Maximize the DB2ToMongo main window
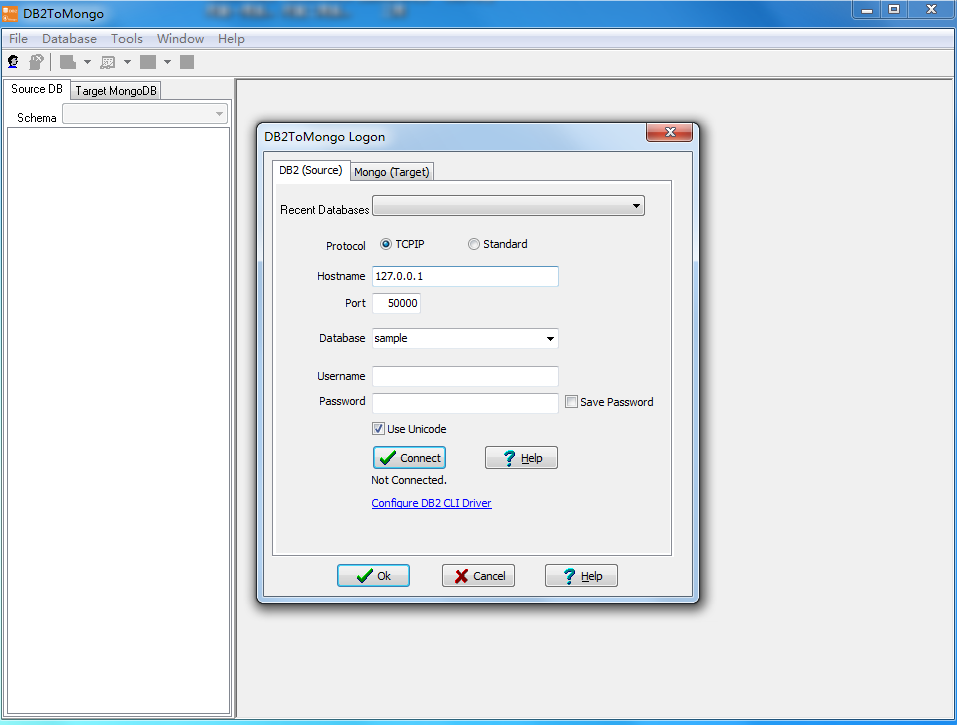Screen dimensions: 957x725 click(x=894, y=10)
